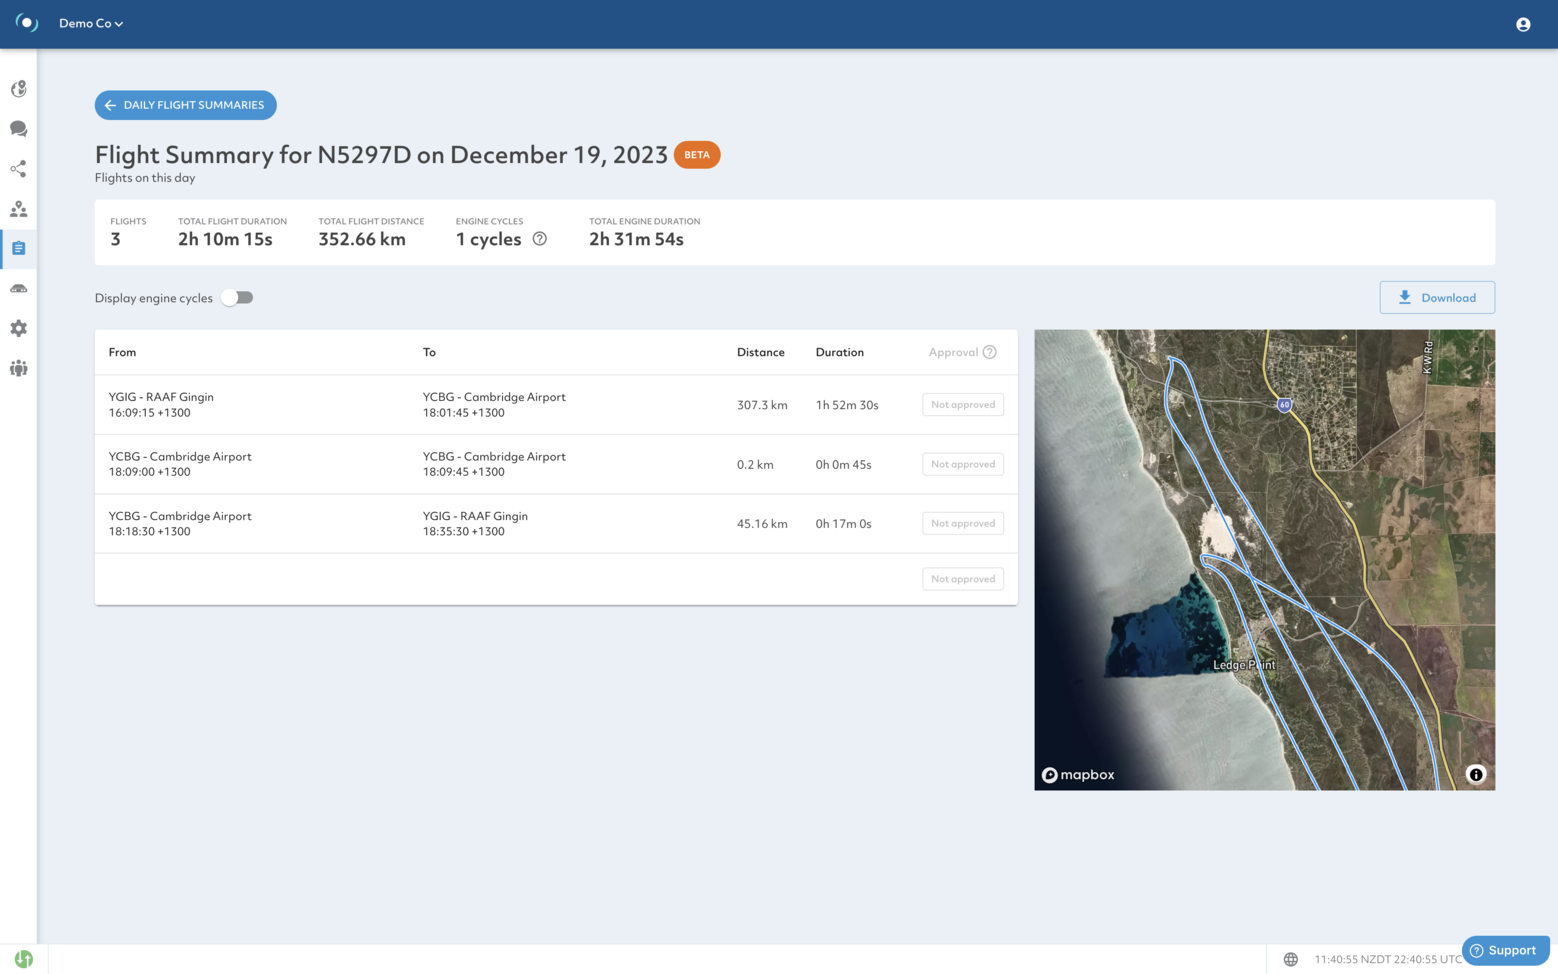
Task: Open the settings gear sidebar icon
Action: [x=18, y=328]
